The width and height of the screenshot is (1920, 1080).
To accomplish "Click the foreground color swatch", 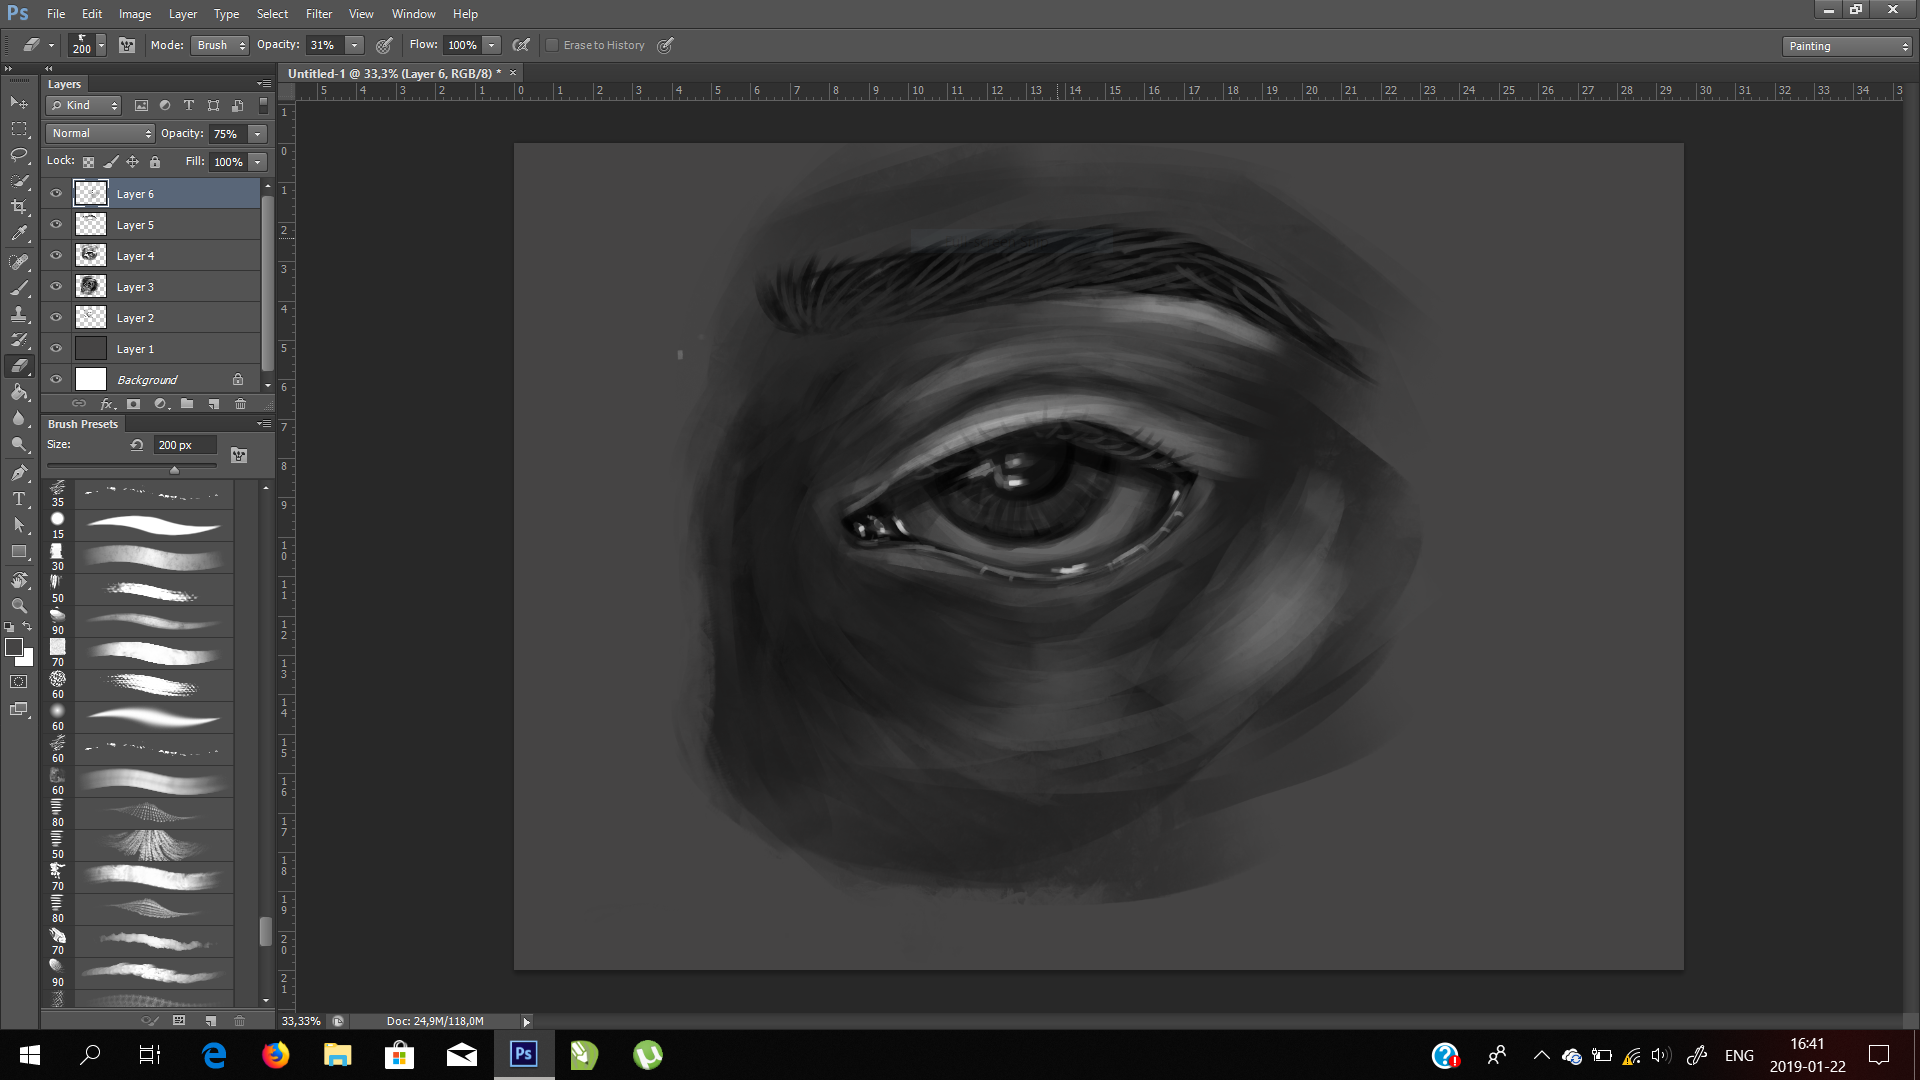I will coord(13,647).
